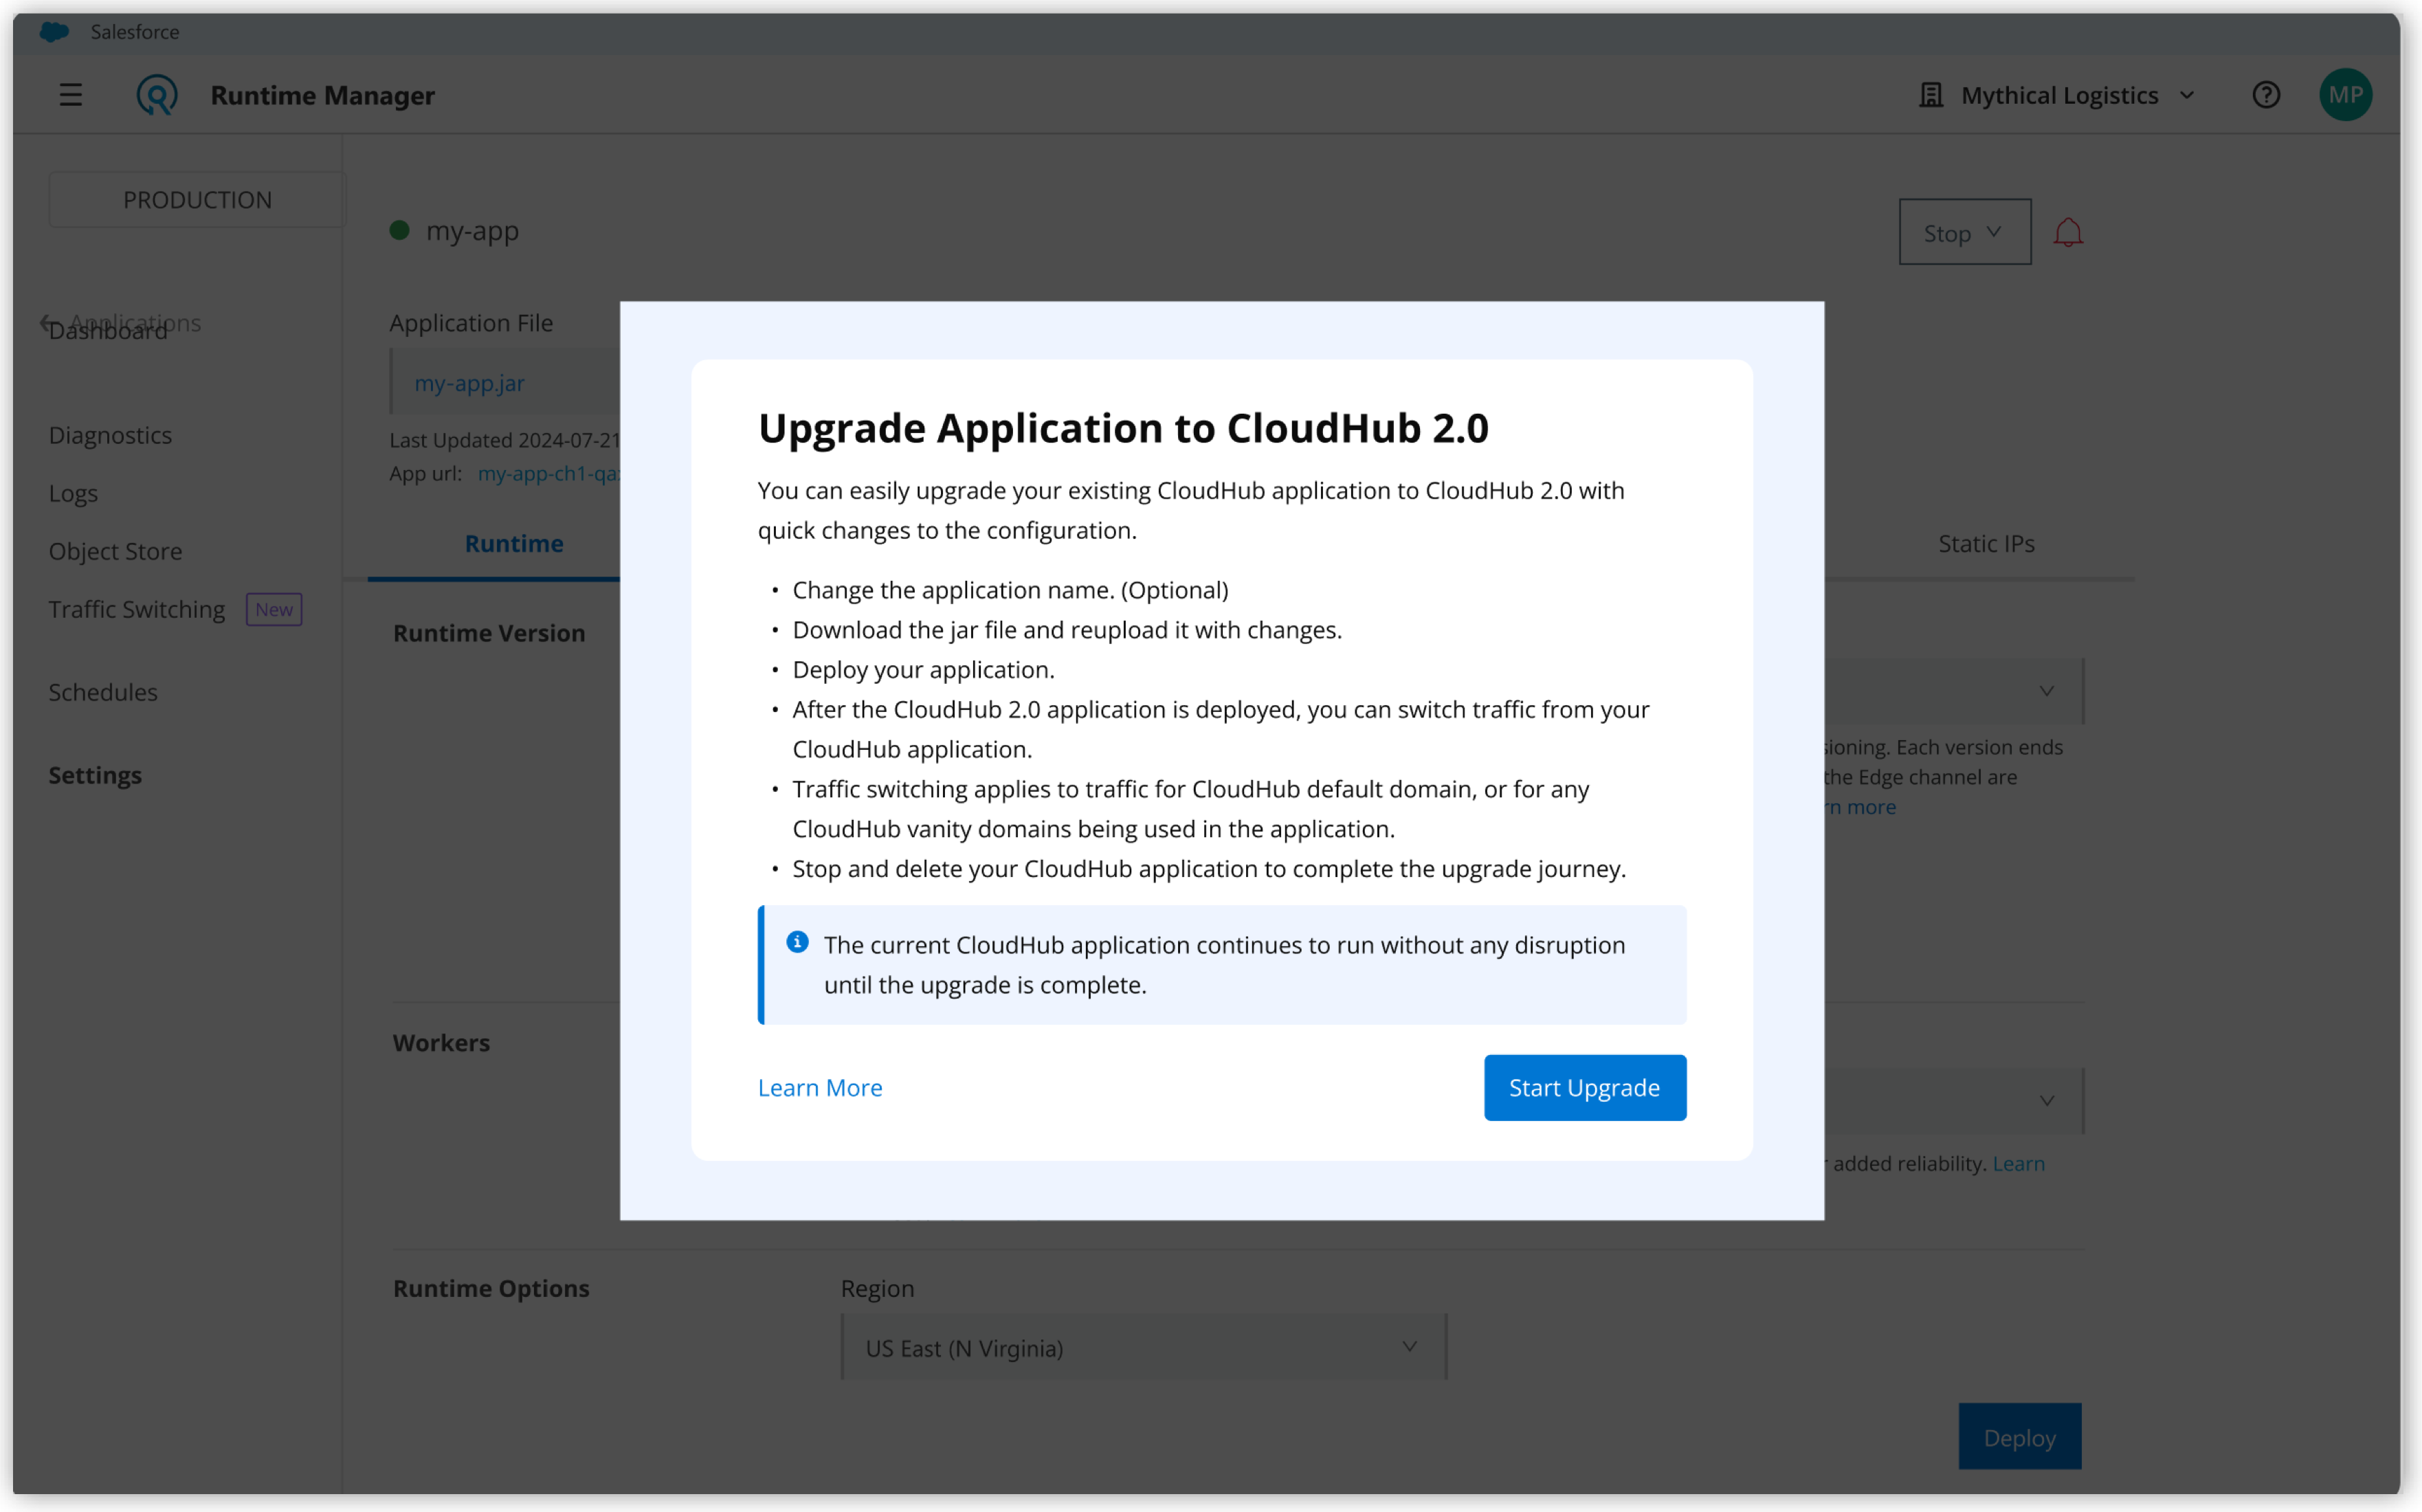Open the notification bell icon
The image size is (2422, 1512).
[2068, 231]
